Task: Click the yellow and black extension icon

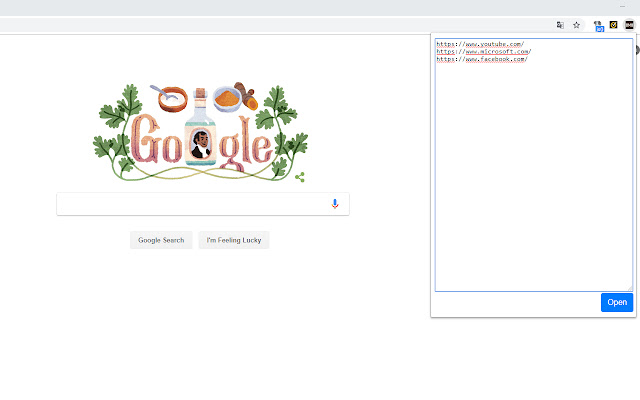Action: tap(613, 25)
